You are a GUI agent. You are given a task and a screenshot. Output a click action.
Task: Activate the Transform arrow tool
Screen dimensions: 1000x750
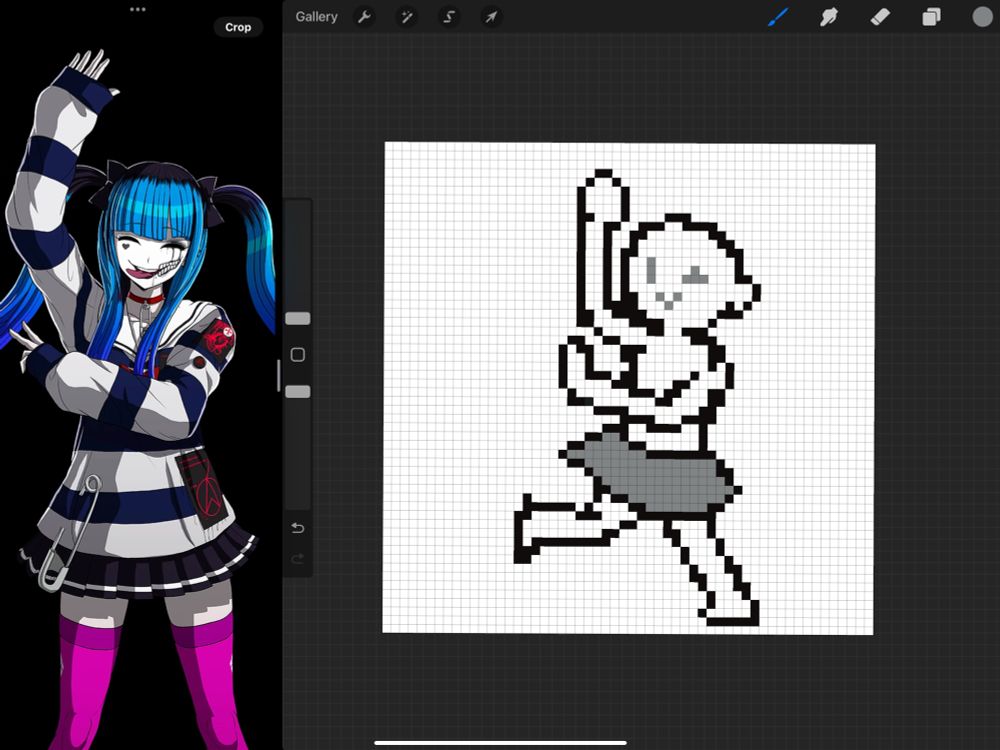tap(491, 17)
